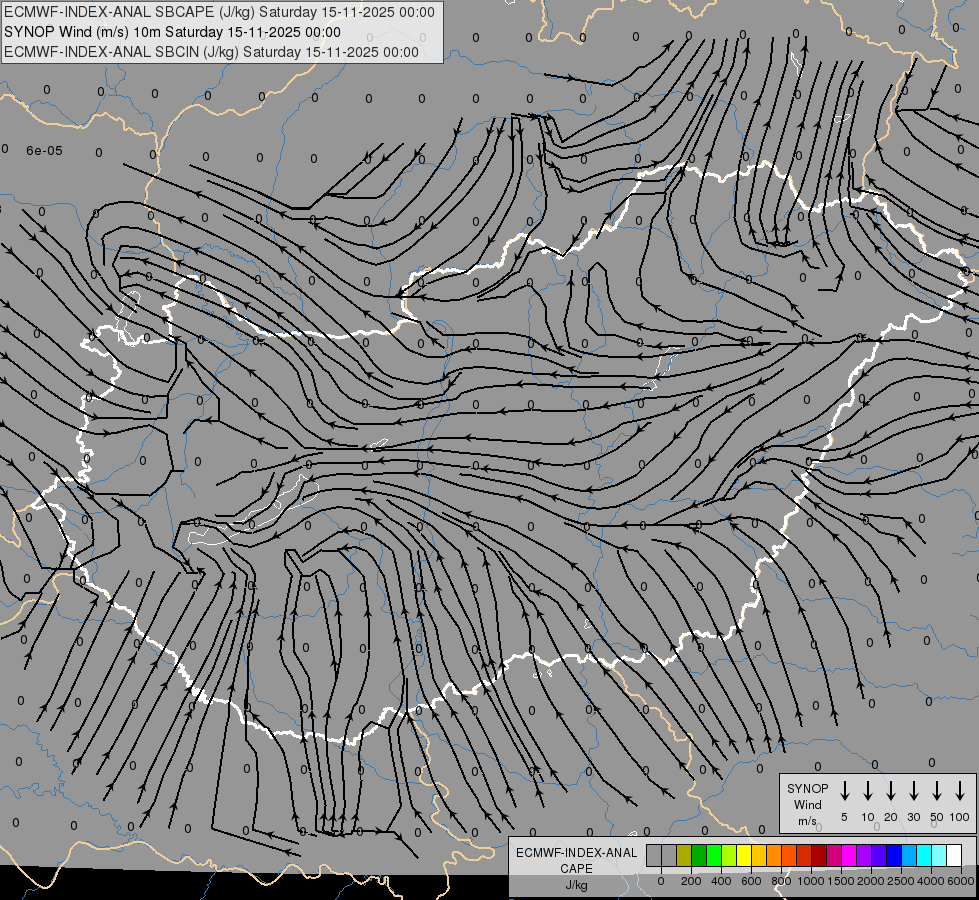Select the dark red CAPE swatch
Screen dimensions: 979x900
[819, 855]
